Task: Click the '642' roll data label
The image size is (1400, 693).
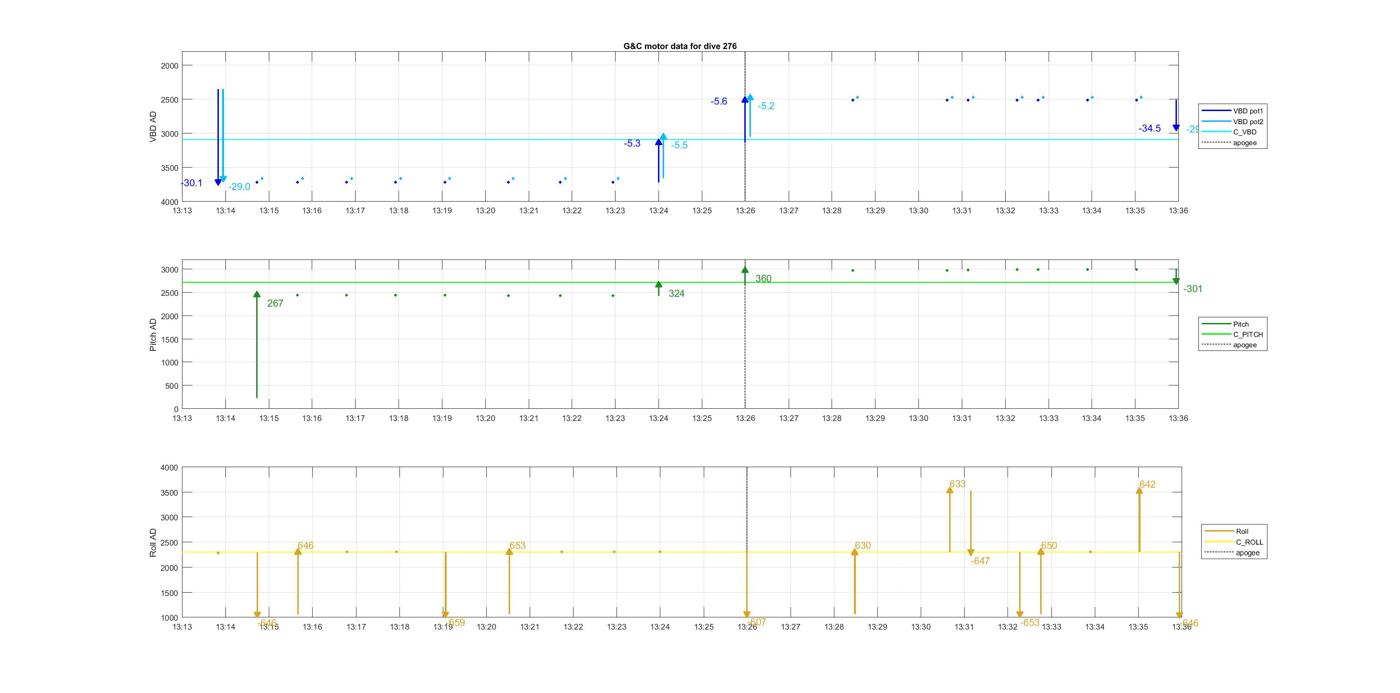Action: tap(1147, 485)
